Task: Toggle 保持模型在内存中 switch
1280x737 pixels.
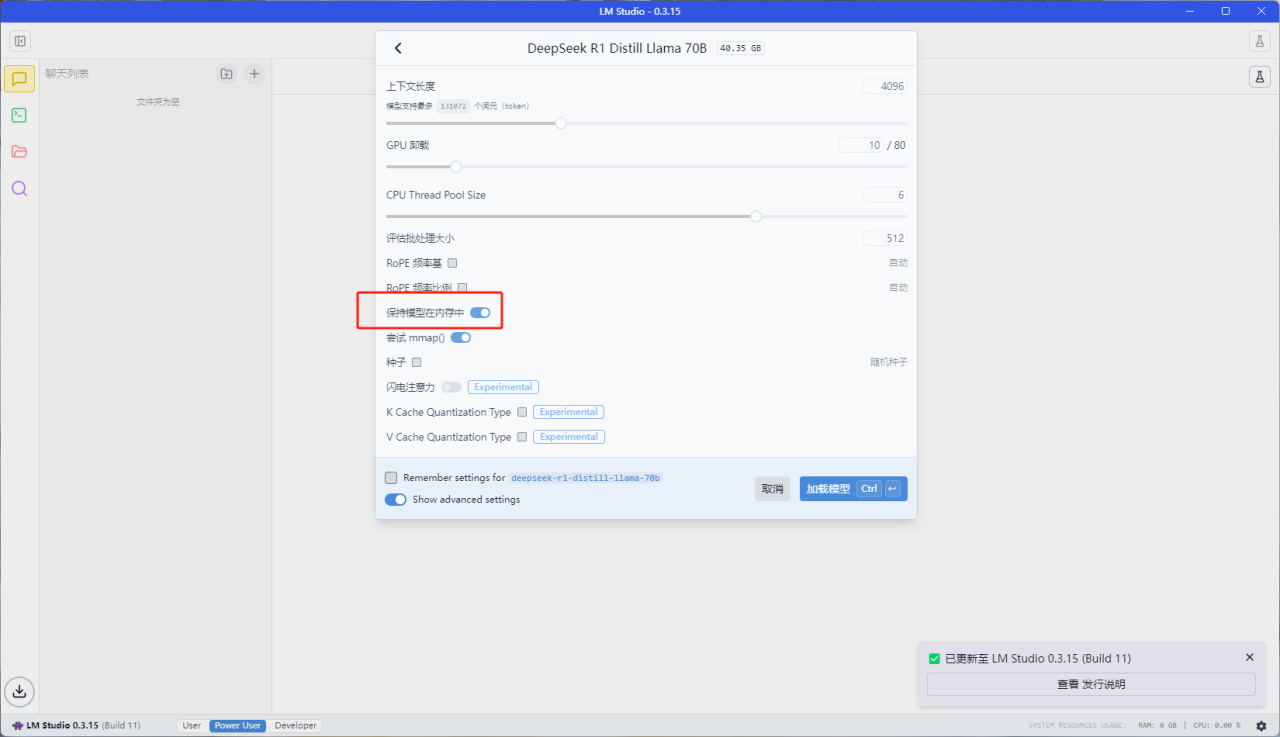Action: tap(480, 313)
